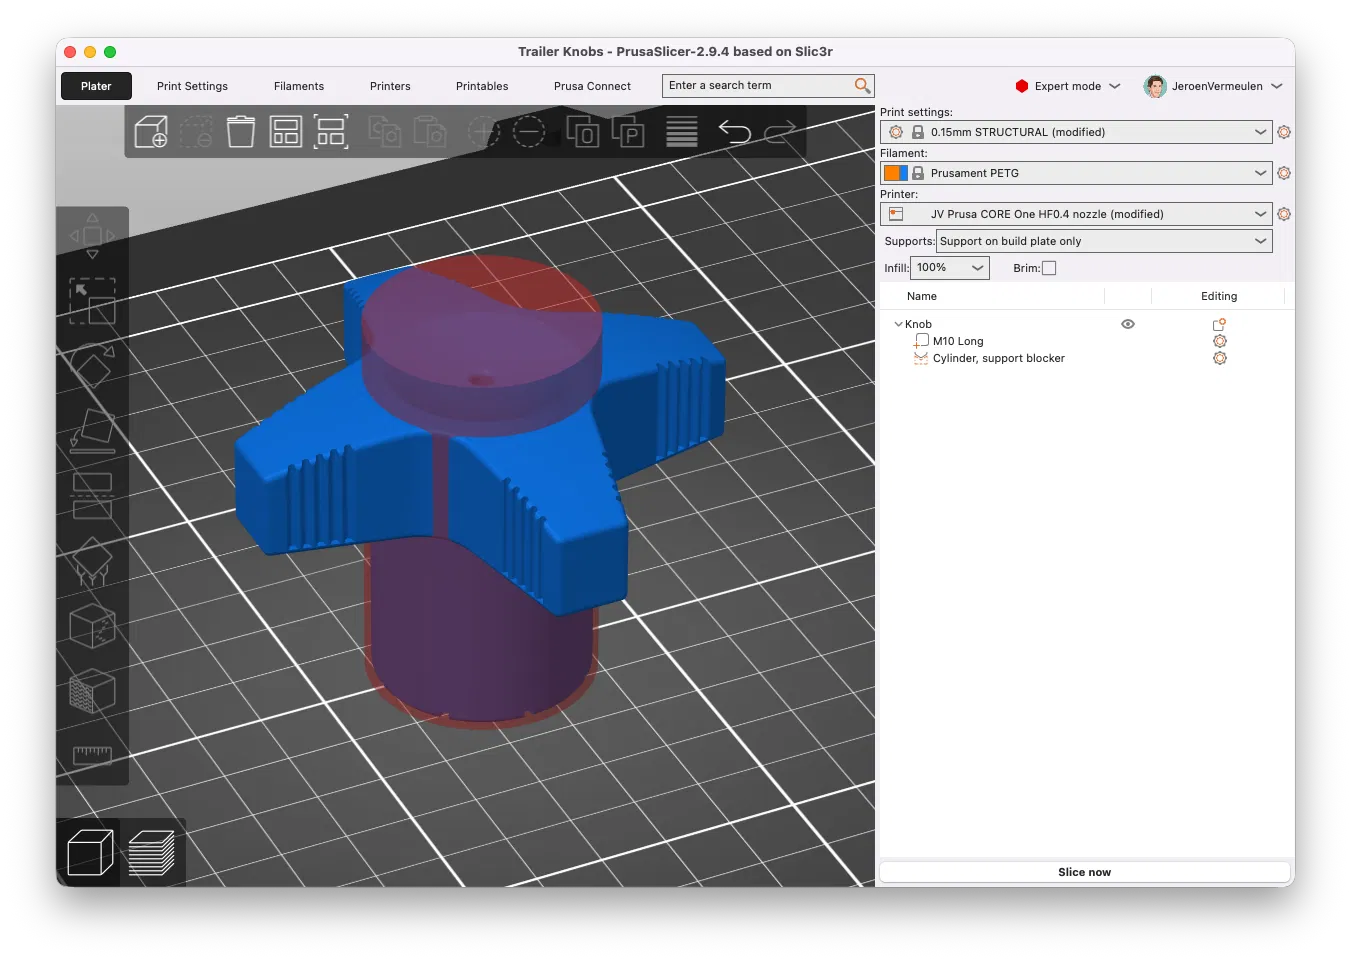The height and width of the screenshot is (961, 1351).
Task: Click the search term input field
Action: click(757, 86)
